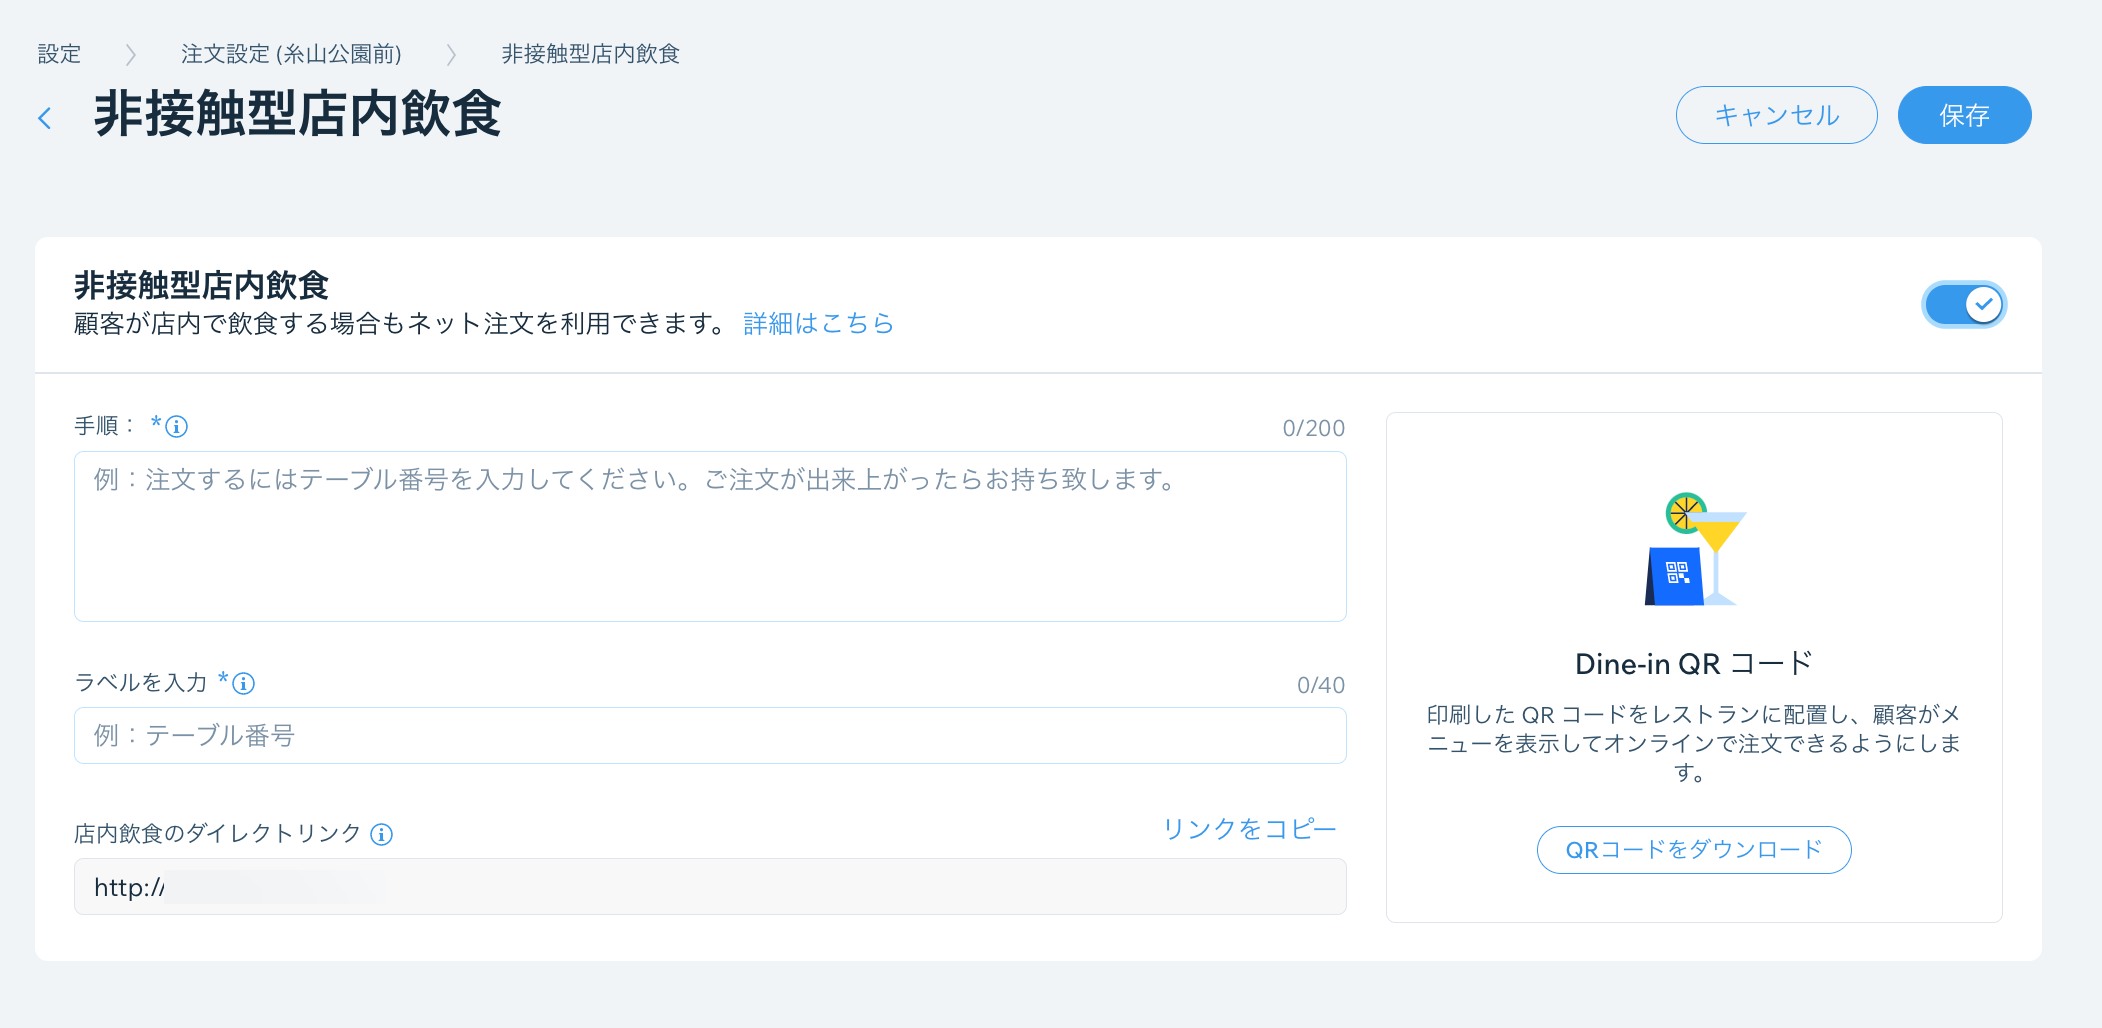Go to 注文設定 (糸山公園前) breadcrumb
This screenshot has width=2102, height=1028.
[291, 54]
